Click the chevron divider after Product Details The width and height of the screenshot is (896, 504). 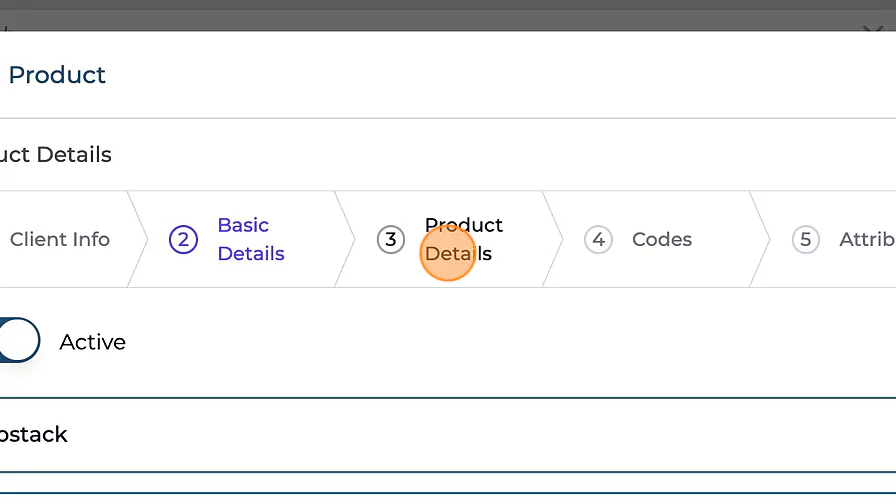pos(553,240)
